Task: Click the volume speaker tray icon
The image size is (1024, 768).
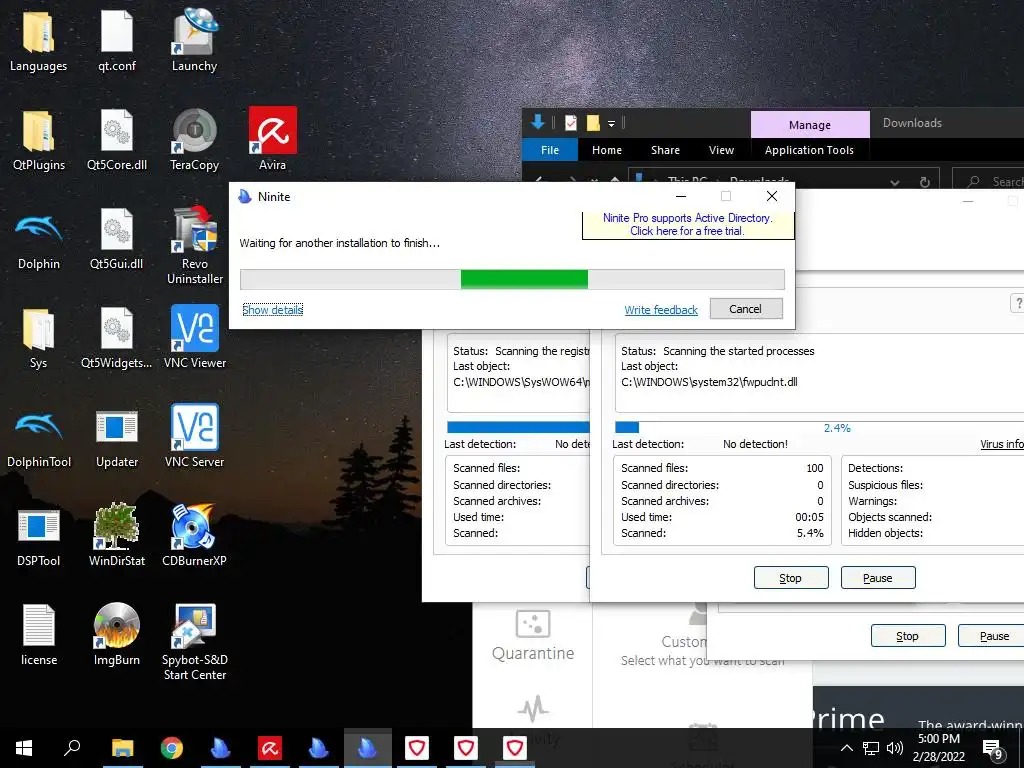Action: click(895, 748)
